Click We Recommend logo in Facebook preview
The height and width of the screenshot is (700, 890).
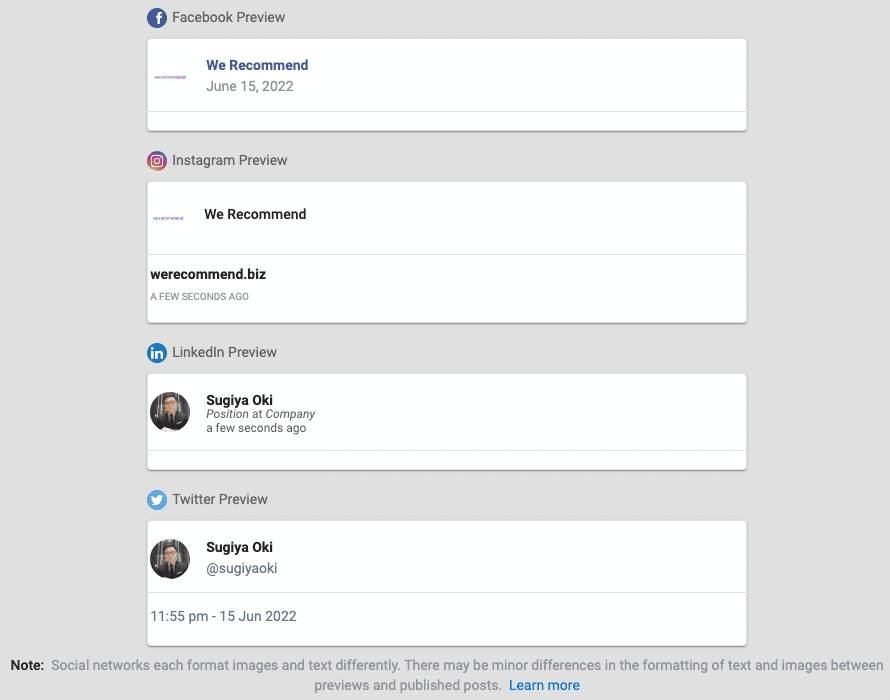tap(170, 77)
